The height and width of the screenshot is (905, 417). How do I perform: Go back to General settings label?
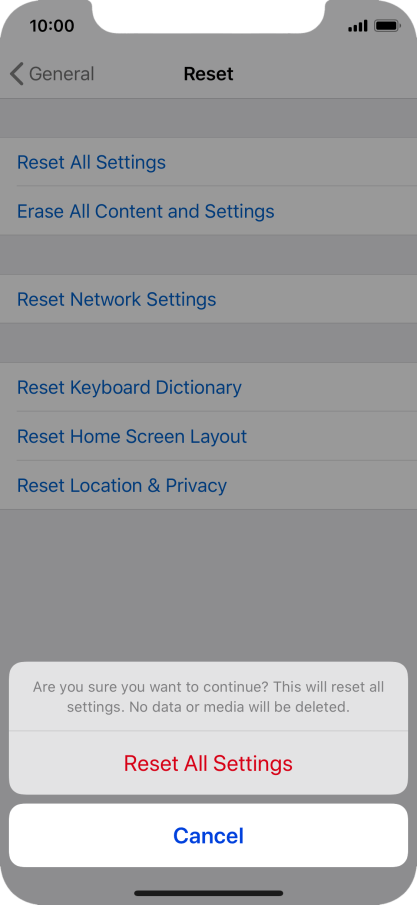click(61, 74)
